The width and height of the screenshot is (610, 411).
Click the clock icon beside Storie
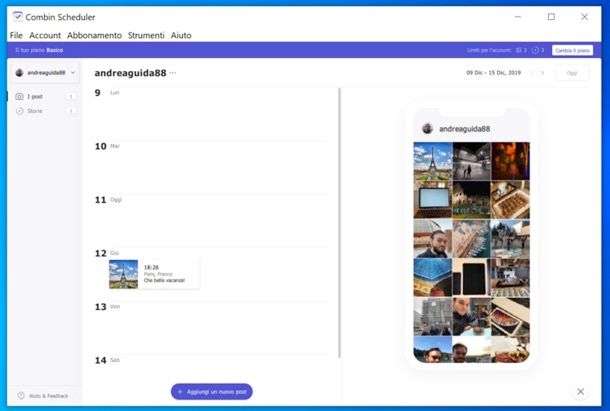pyautogui.click(x=19, y=111)
